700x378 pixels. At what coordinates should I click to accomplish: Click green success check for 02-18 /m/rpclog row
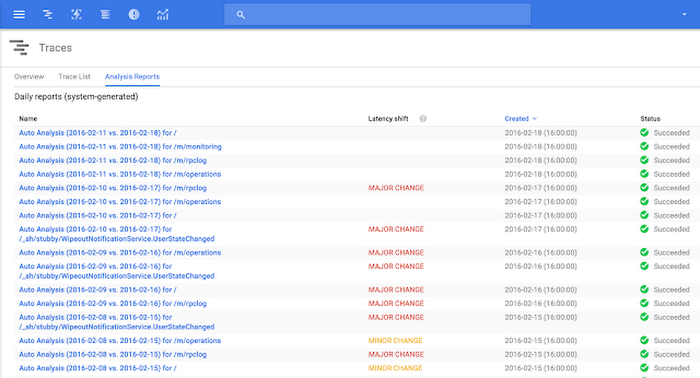coord(644,160)
